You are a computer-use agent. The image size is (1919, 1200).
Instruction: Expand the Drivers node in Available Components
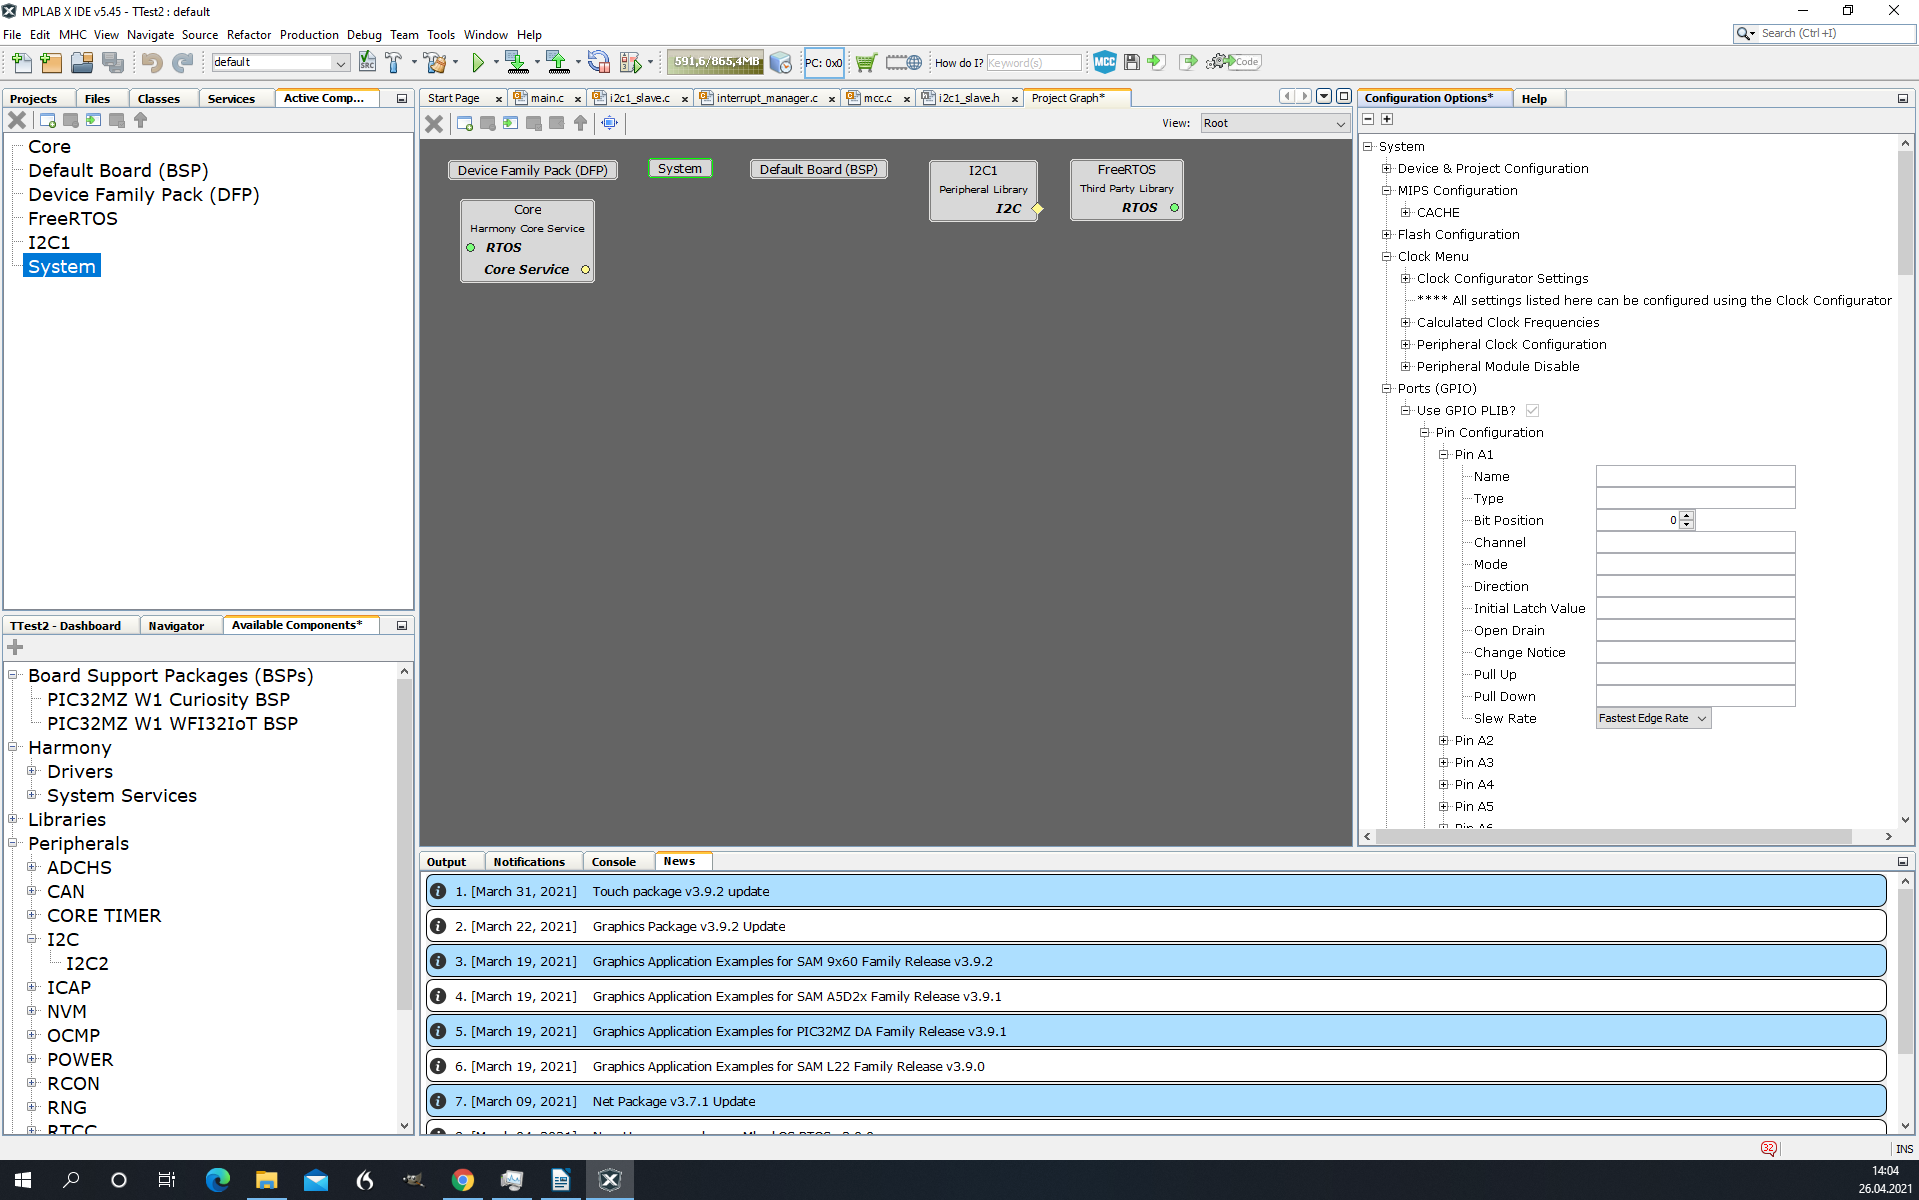pyautogui.click(x=32, y=771)
